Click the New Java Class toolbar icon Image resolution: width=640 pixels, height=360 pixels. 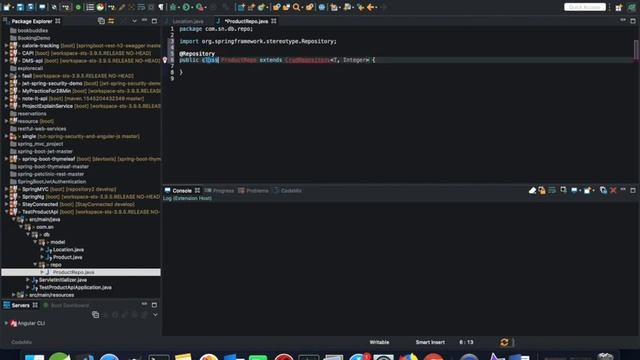pos(262,7)
